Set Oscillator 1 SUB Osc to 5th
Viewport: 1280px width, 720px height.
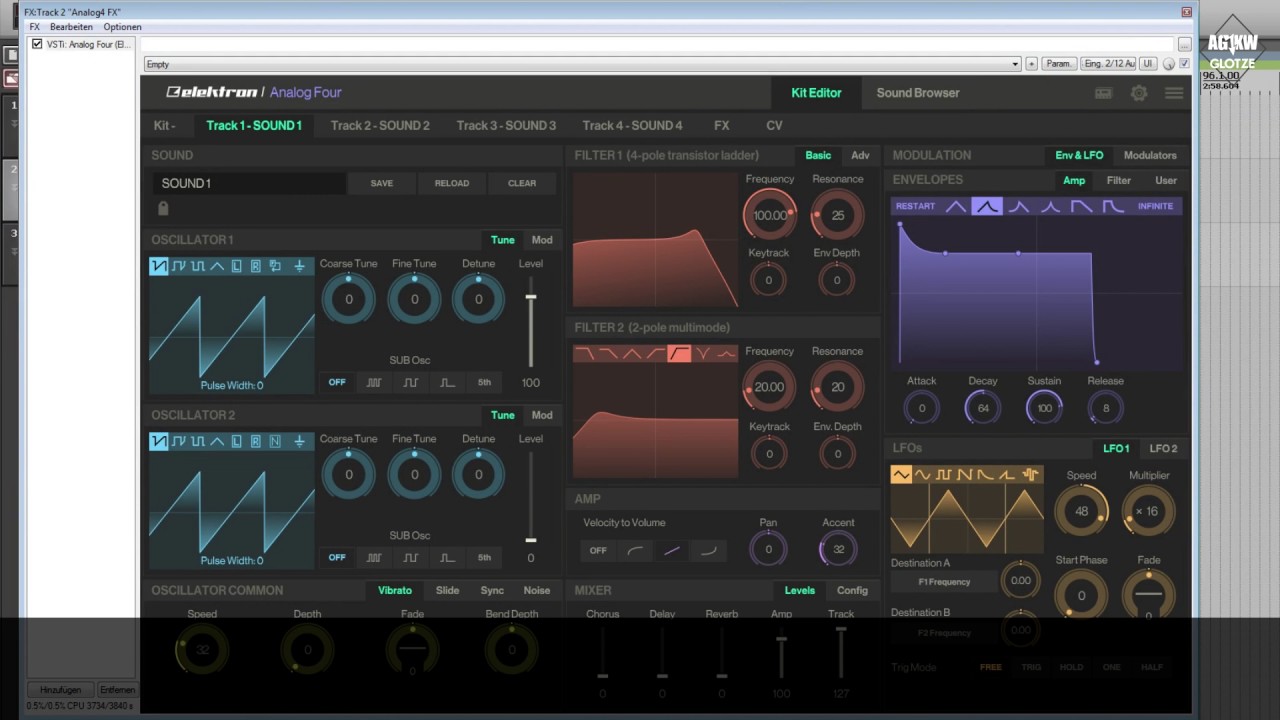484,383
